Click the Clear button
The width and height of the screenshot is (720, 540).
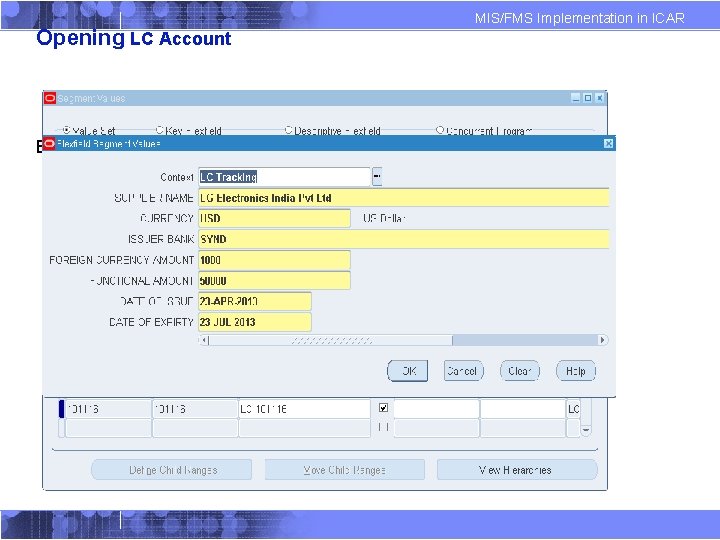pyautogui.click(x=520, y=371)
